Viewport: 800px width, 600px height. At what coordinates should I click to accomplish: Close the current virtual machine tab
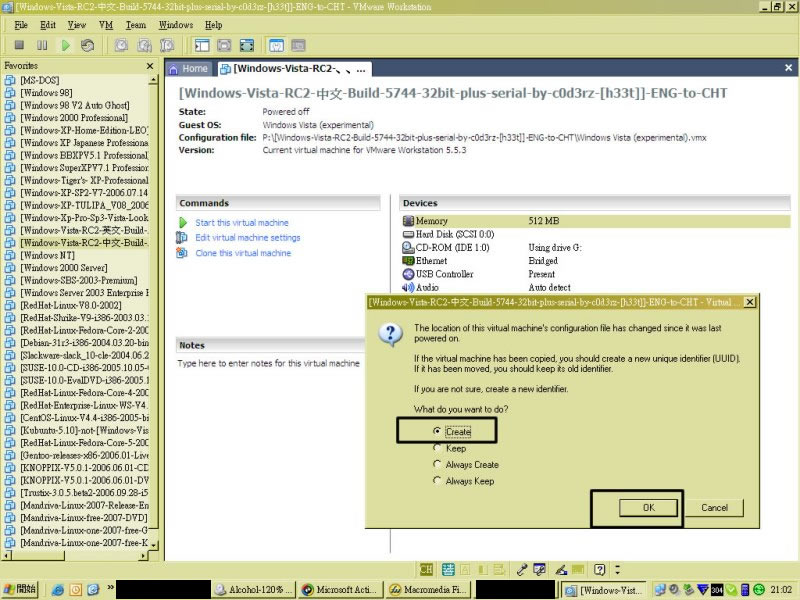[x=788, y=68]
